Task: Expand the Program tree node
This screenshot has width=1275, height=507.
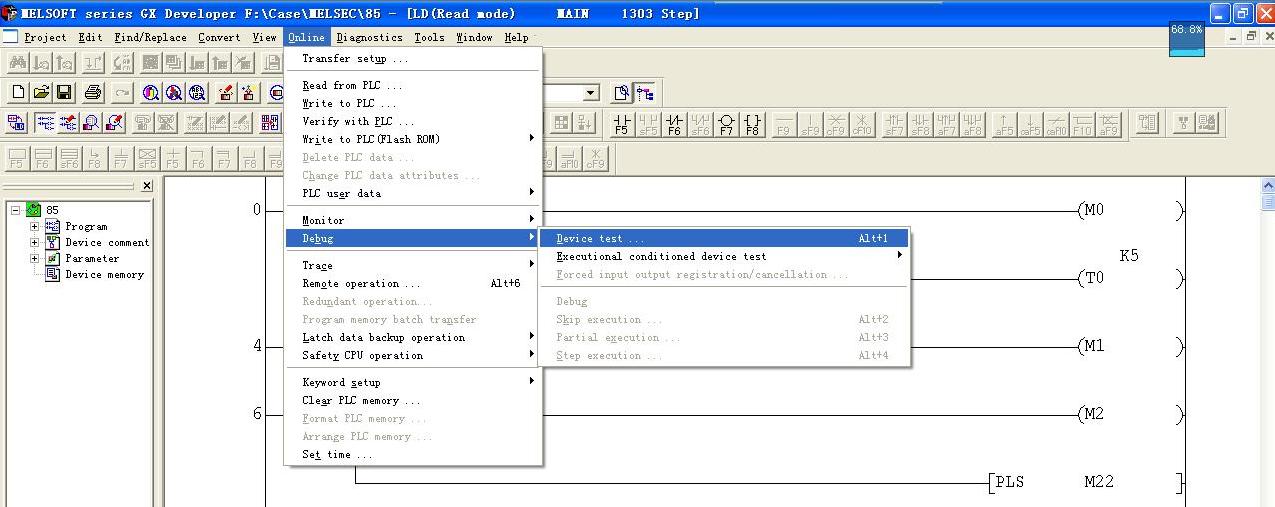Action: coord(34,227)
